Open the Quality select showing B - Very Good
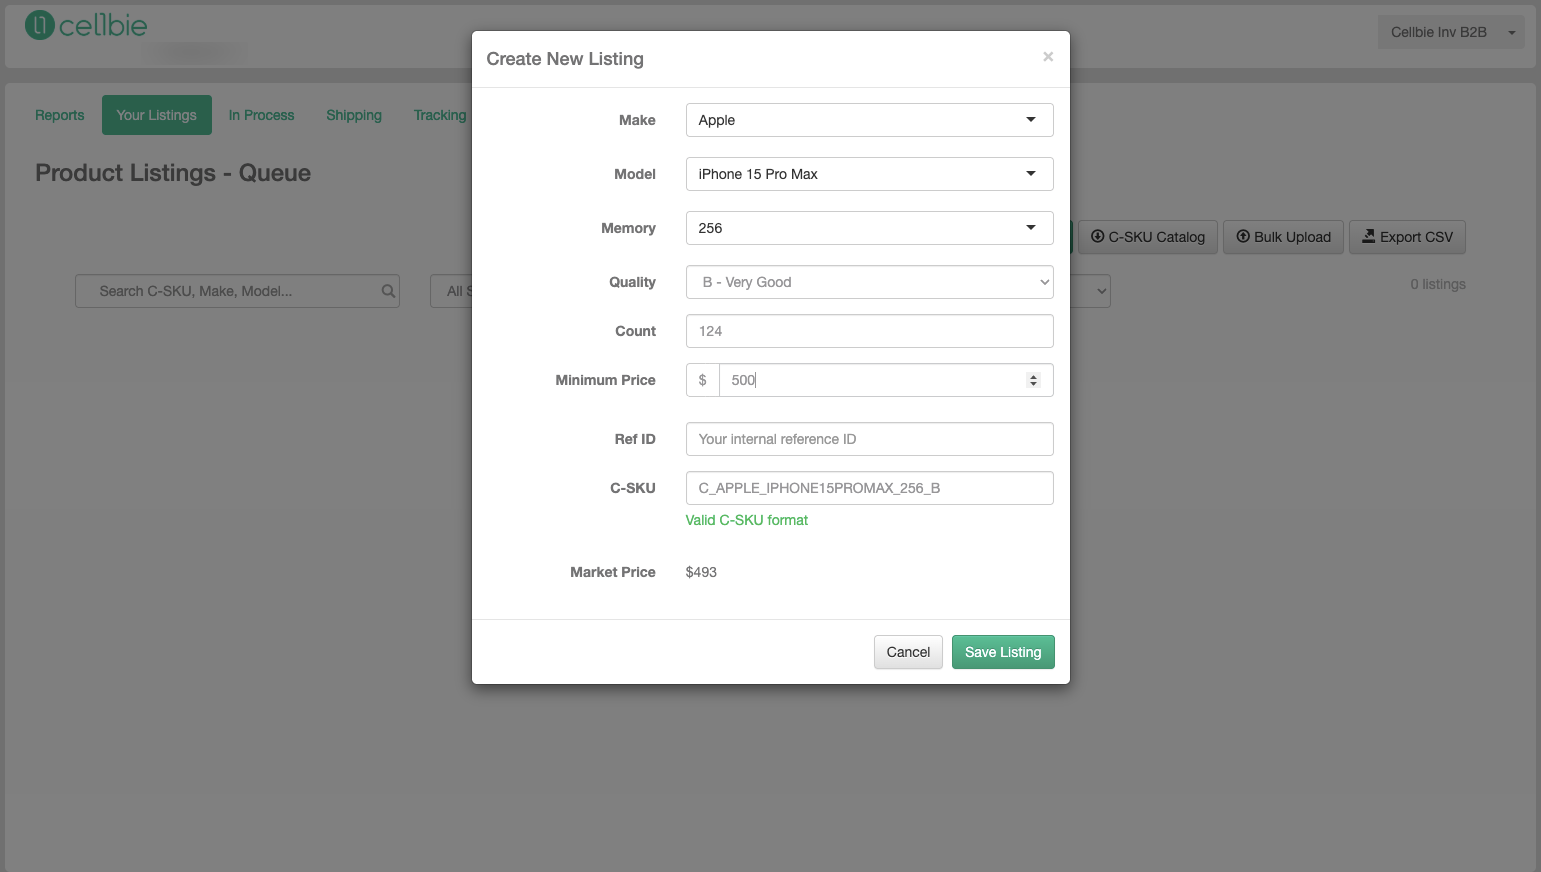Screen dimensions: 1541x872 point(869,282)
